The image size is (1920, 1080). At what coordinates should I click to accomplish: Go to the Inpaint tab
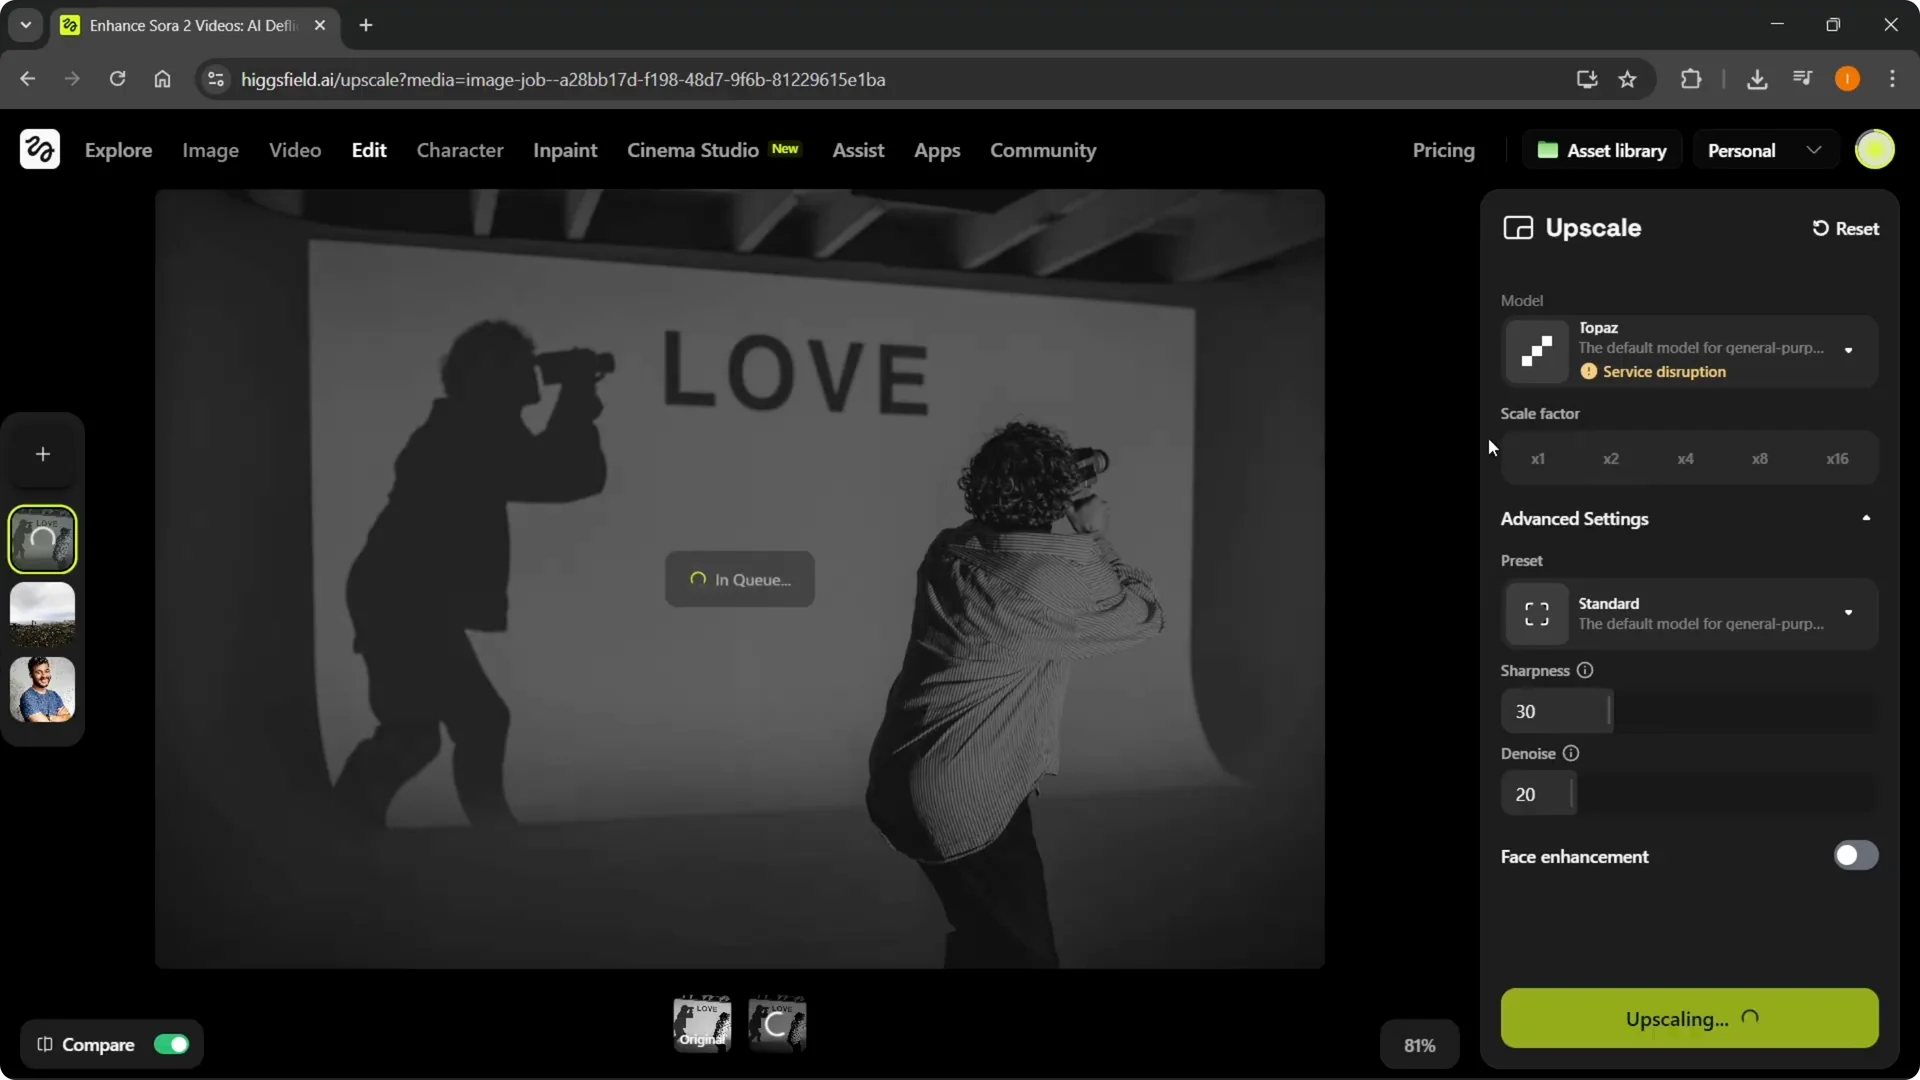565,150
